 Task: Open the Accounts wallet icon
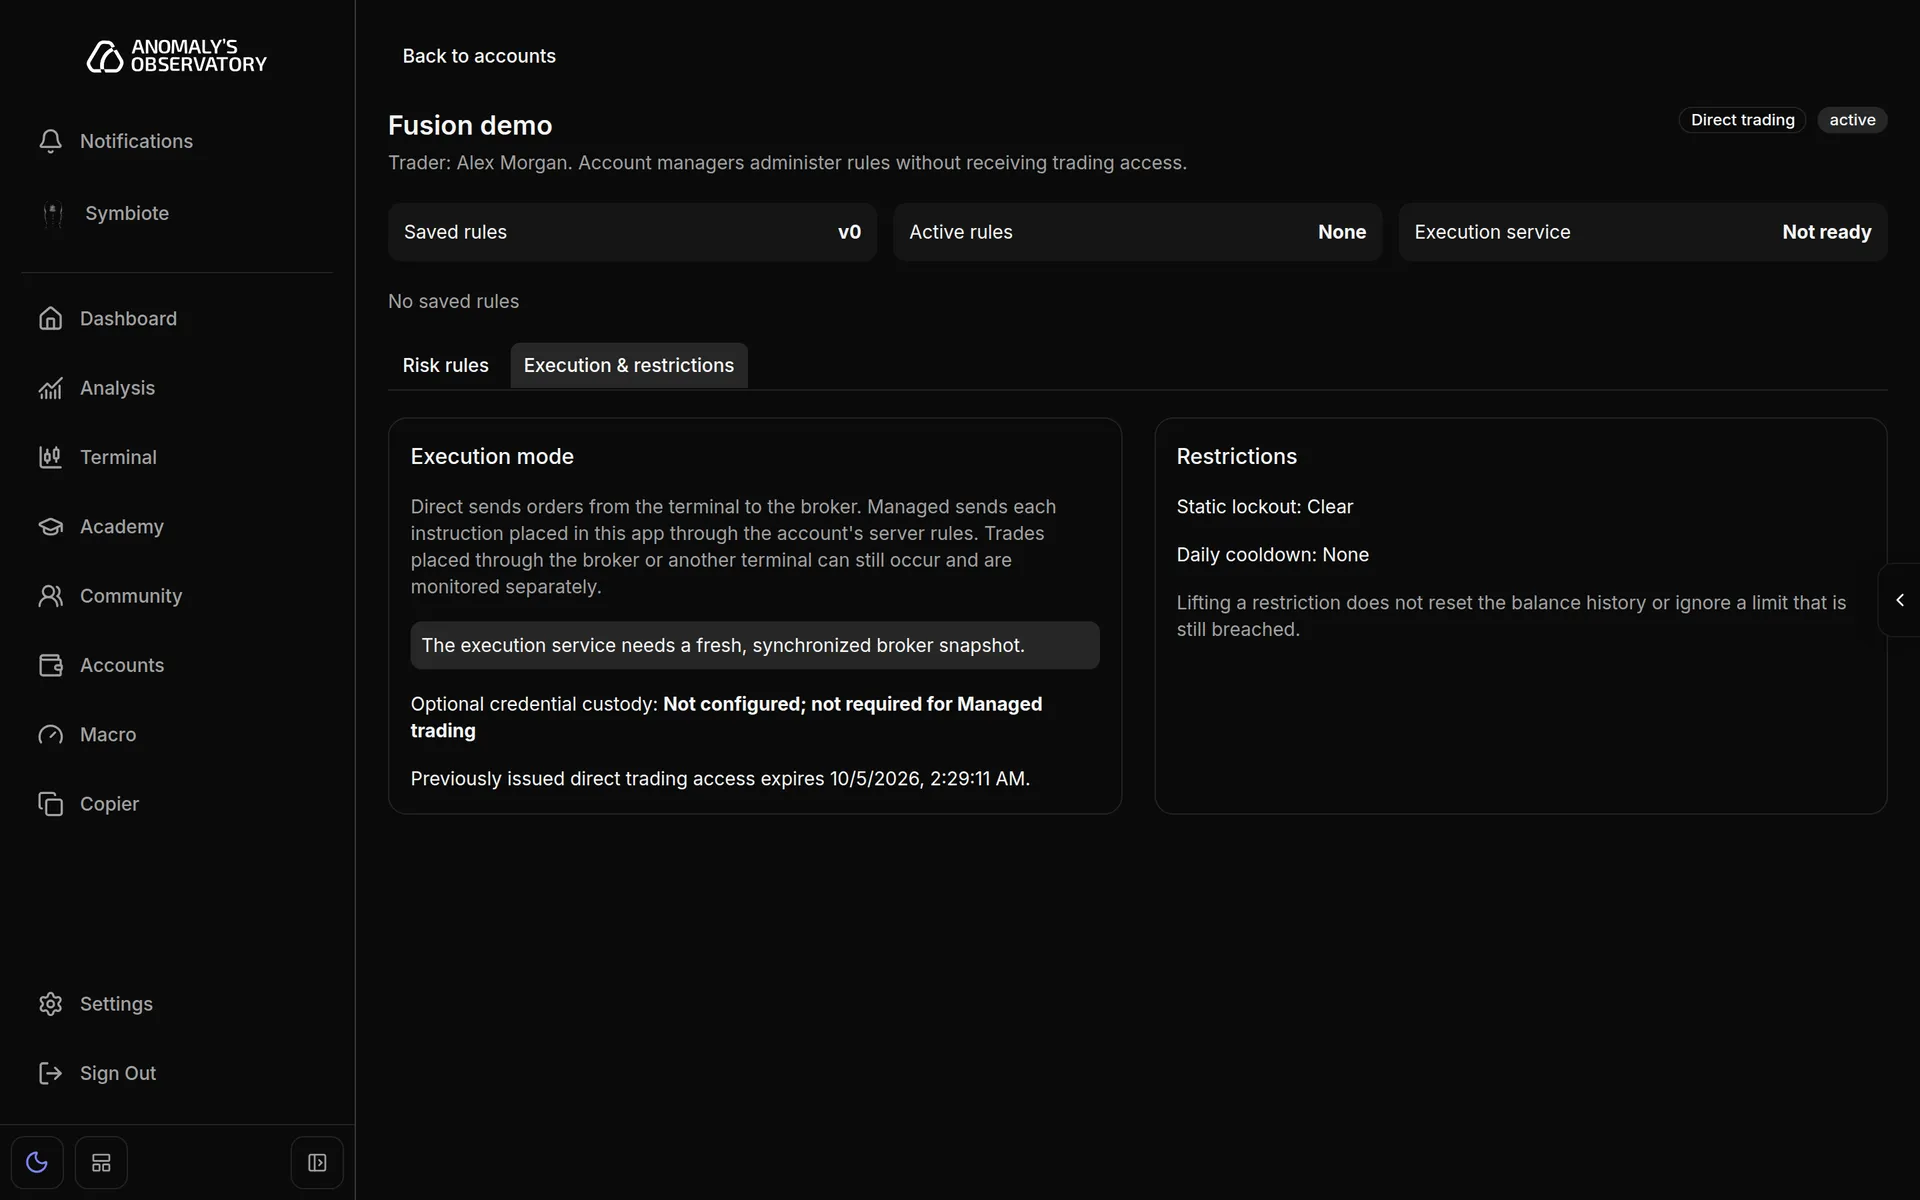coord(50,665)
